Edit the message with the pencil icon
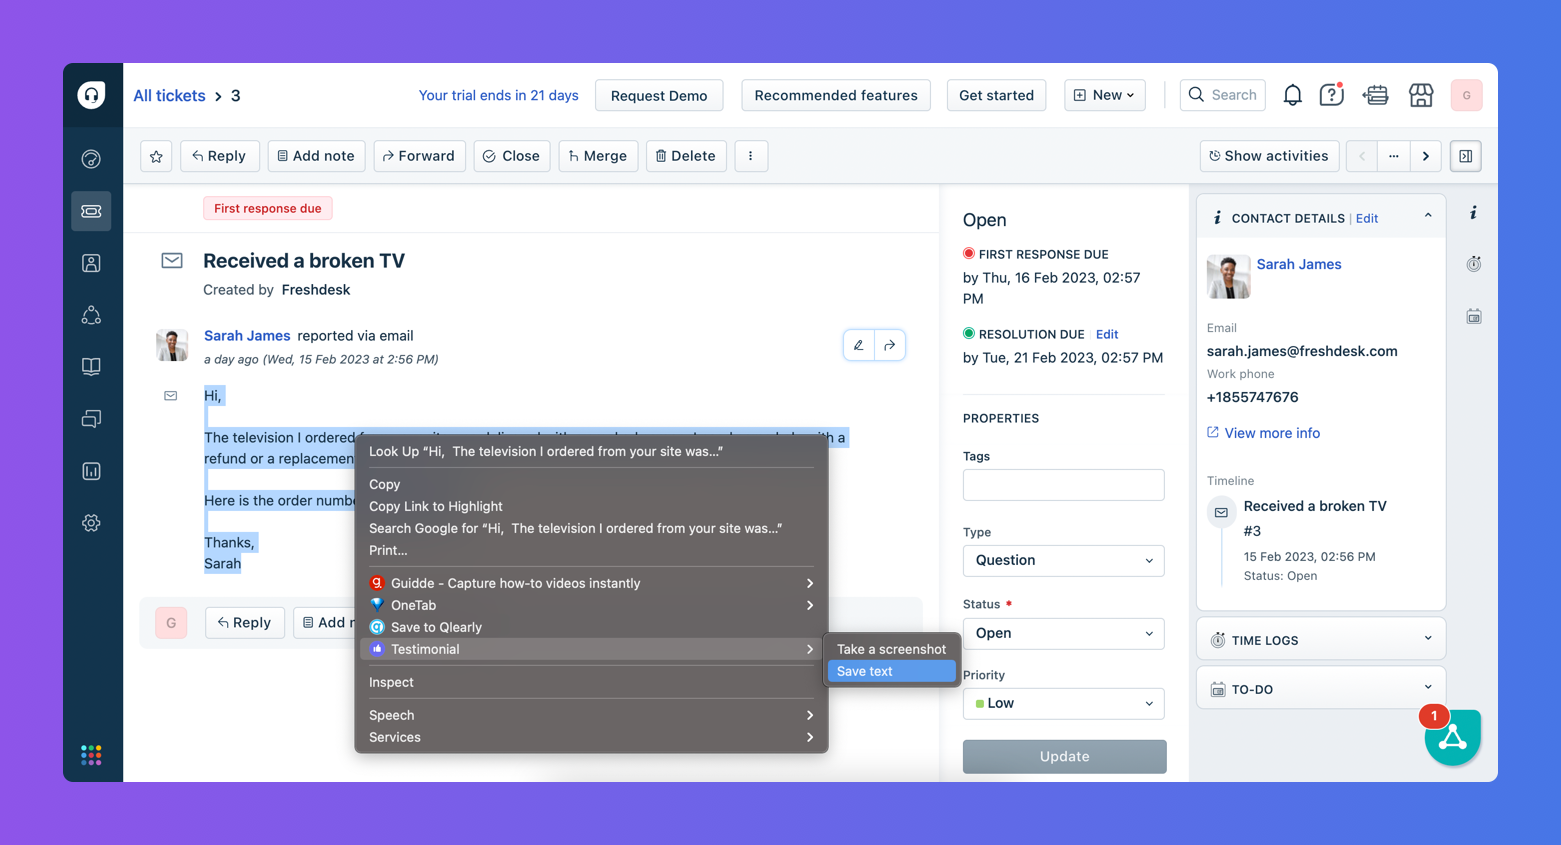Screen dimensions: 1561x845 coord(859,345)
